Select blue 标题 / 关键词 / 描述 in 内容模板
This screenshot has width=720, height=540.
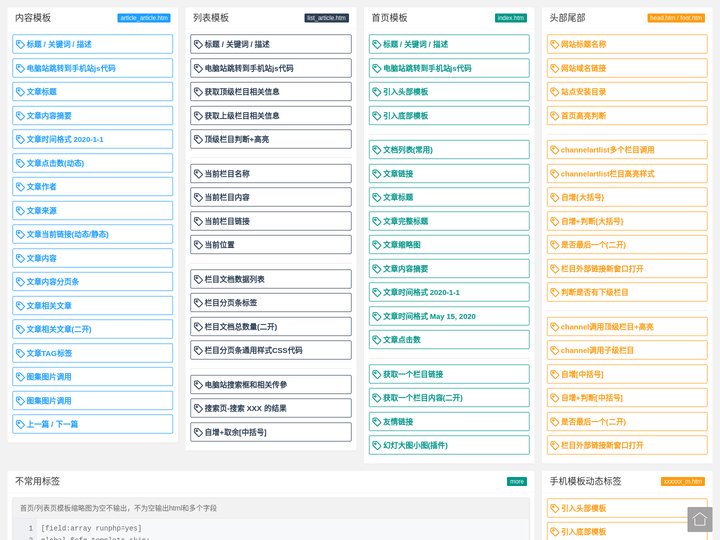click(93, 44)
